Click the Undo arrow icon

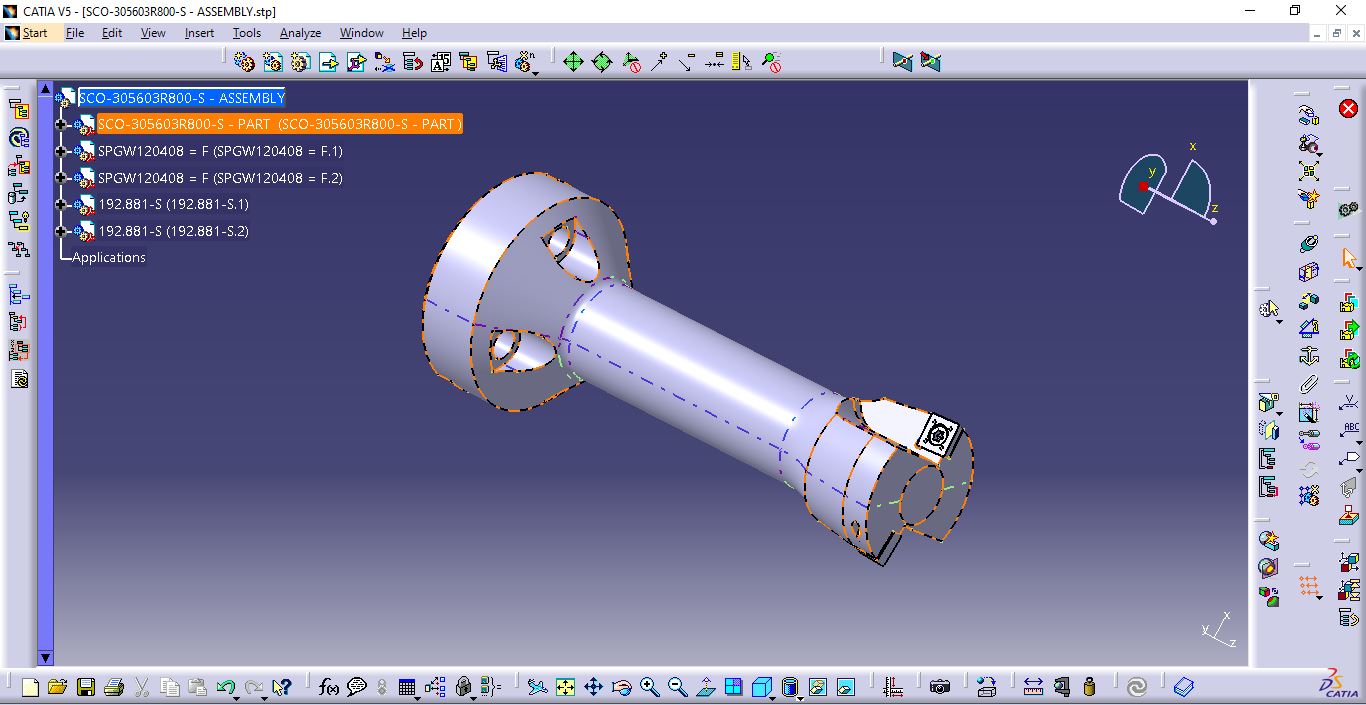point(226,687)
